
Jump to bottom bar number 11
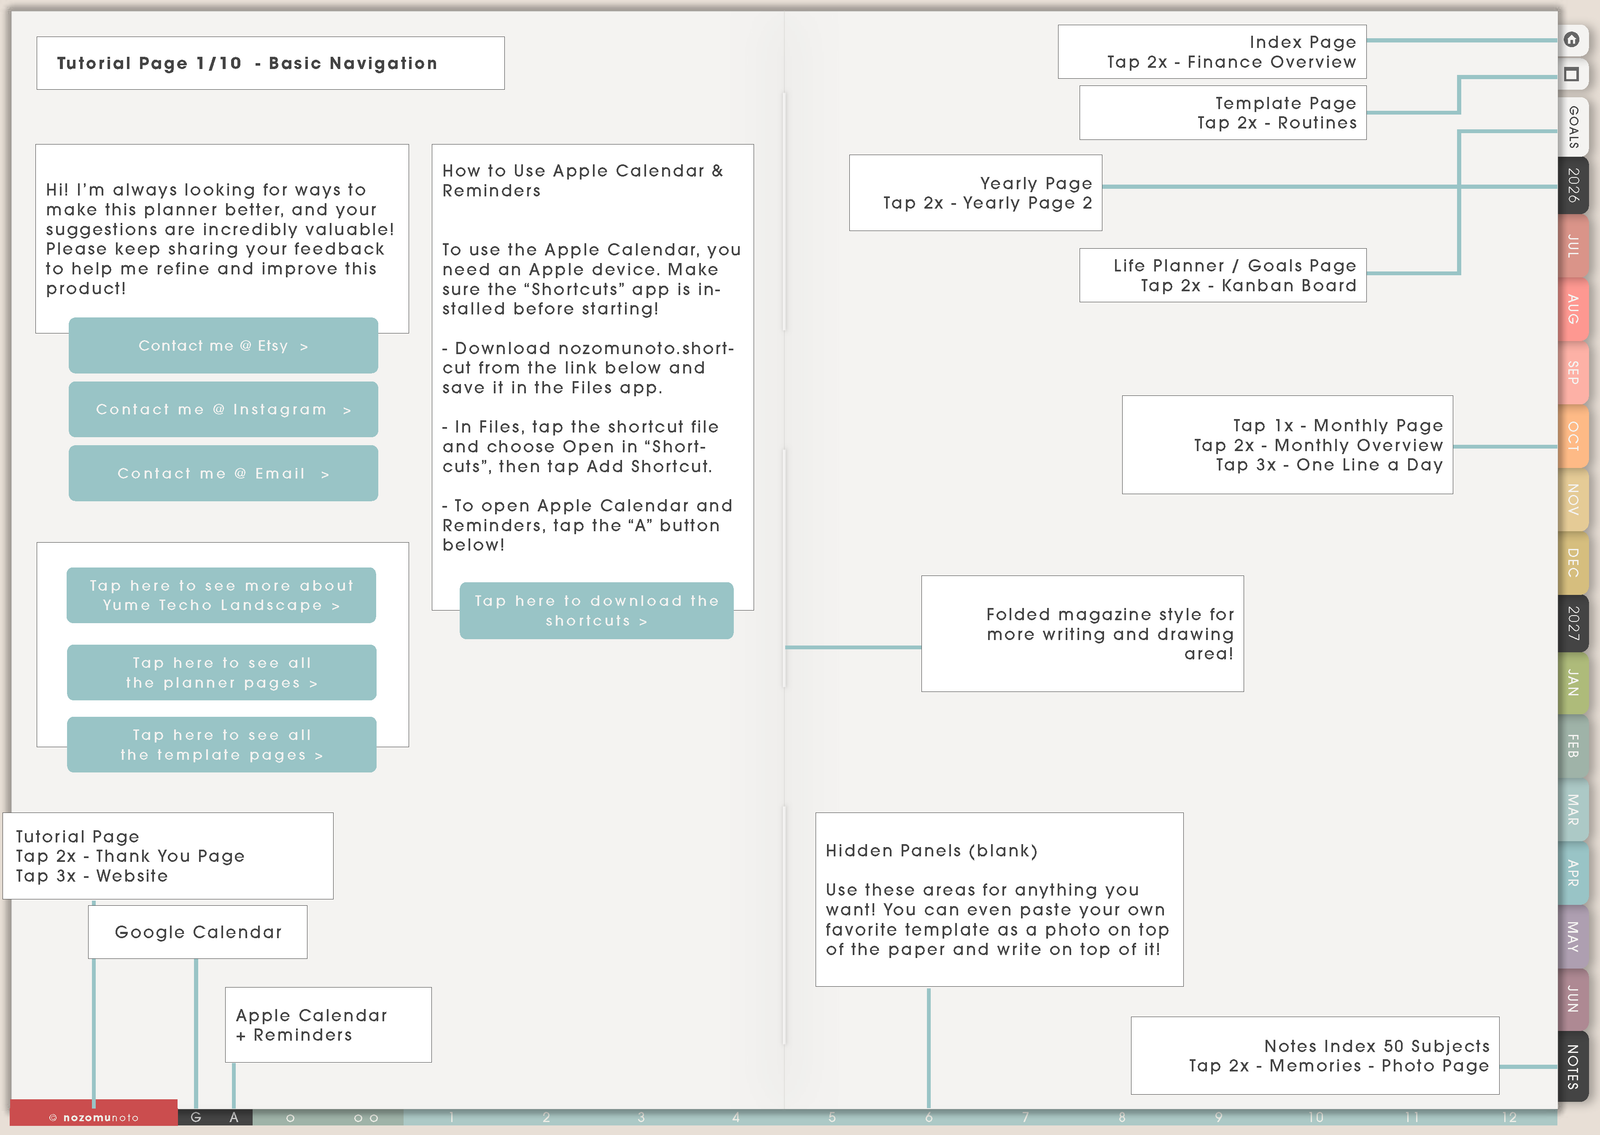[1412, 1118]
